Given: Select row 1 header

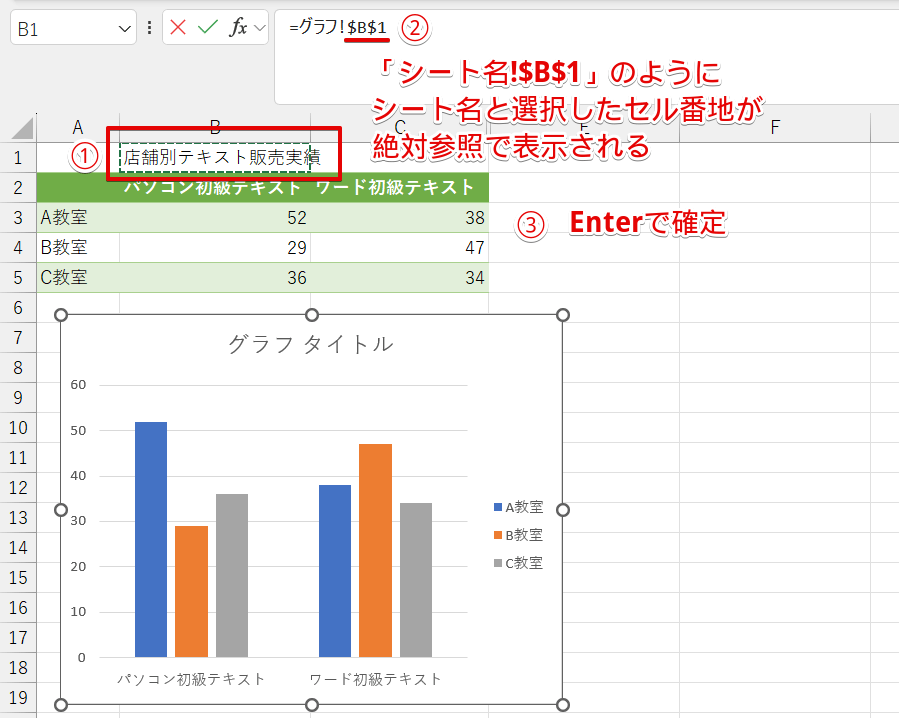Looking at the screenshot, I should pyautogui.click(x=18, y=157).
